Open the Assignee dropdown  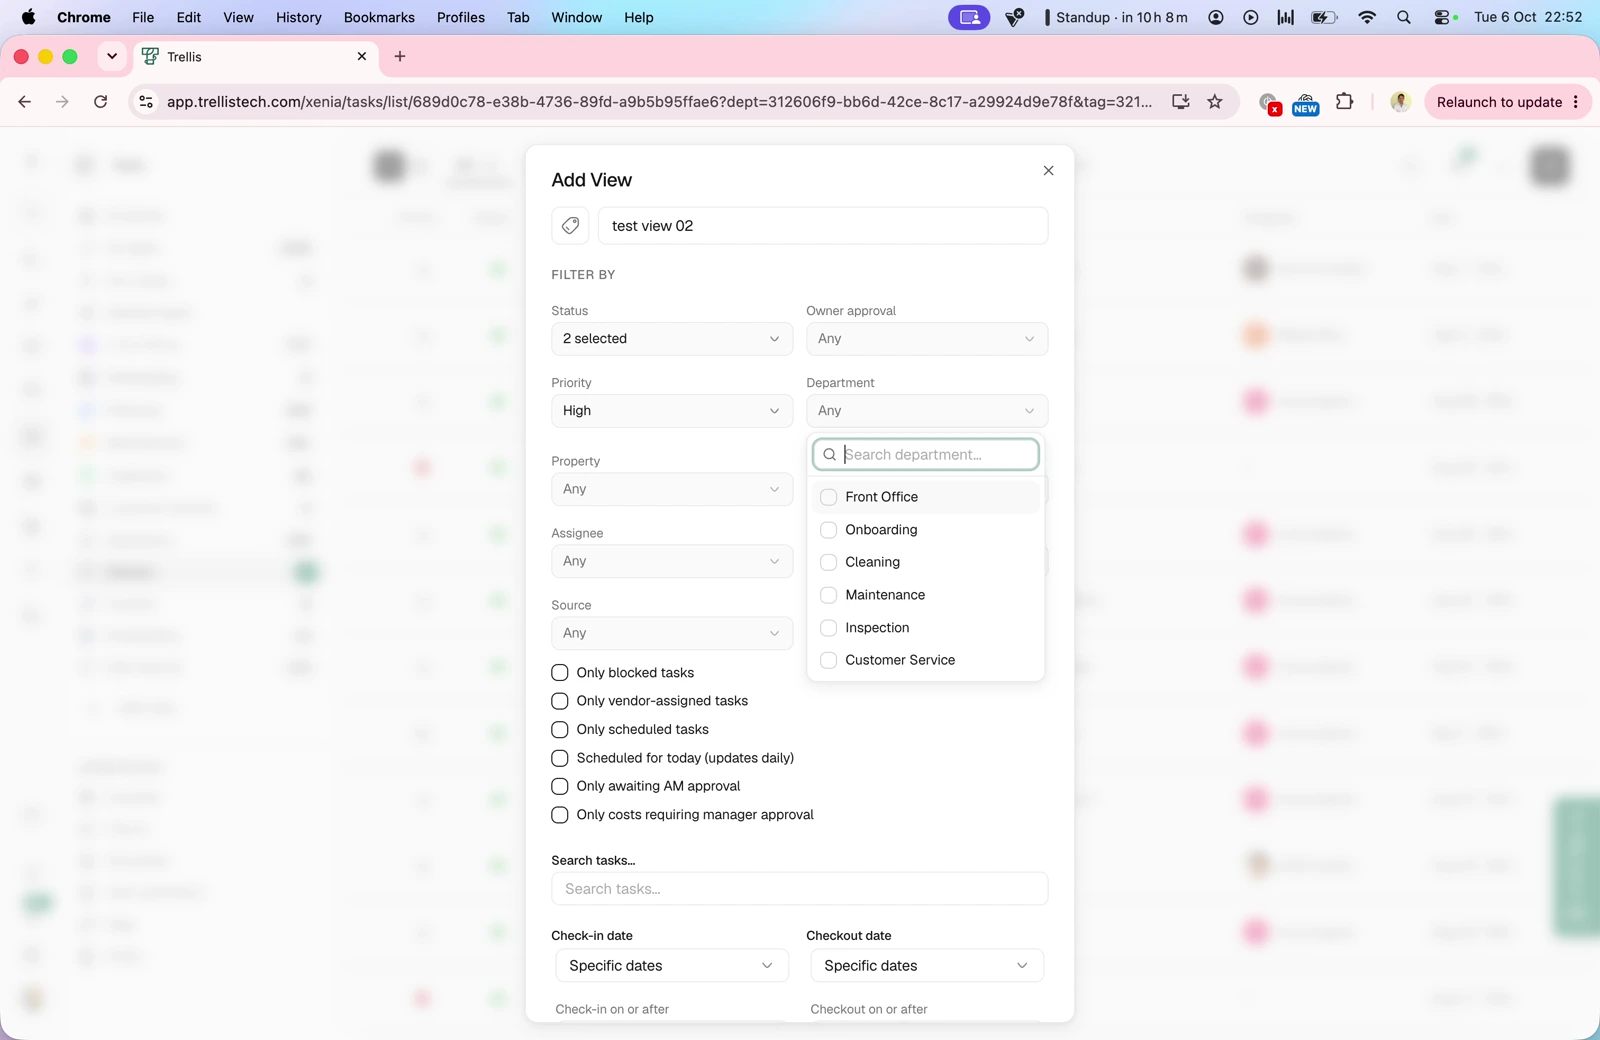(x=672, y=561)
